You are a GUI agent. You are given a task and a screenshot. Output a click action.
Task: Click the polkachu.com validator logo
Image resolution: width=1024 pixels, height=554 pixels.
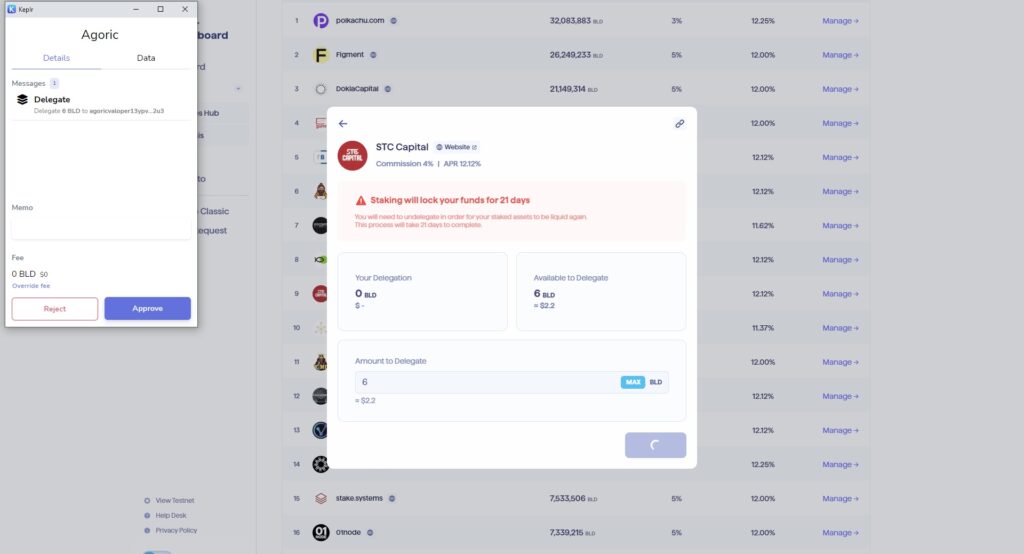321,20
